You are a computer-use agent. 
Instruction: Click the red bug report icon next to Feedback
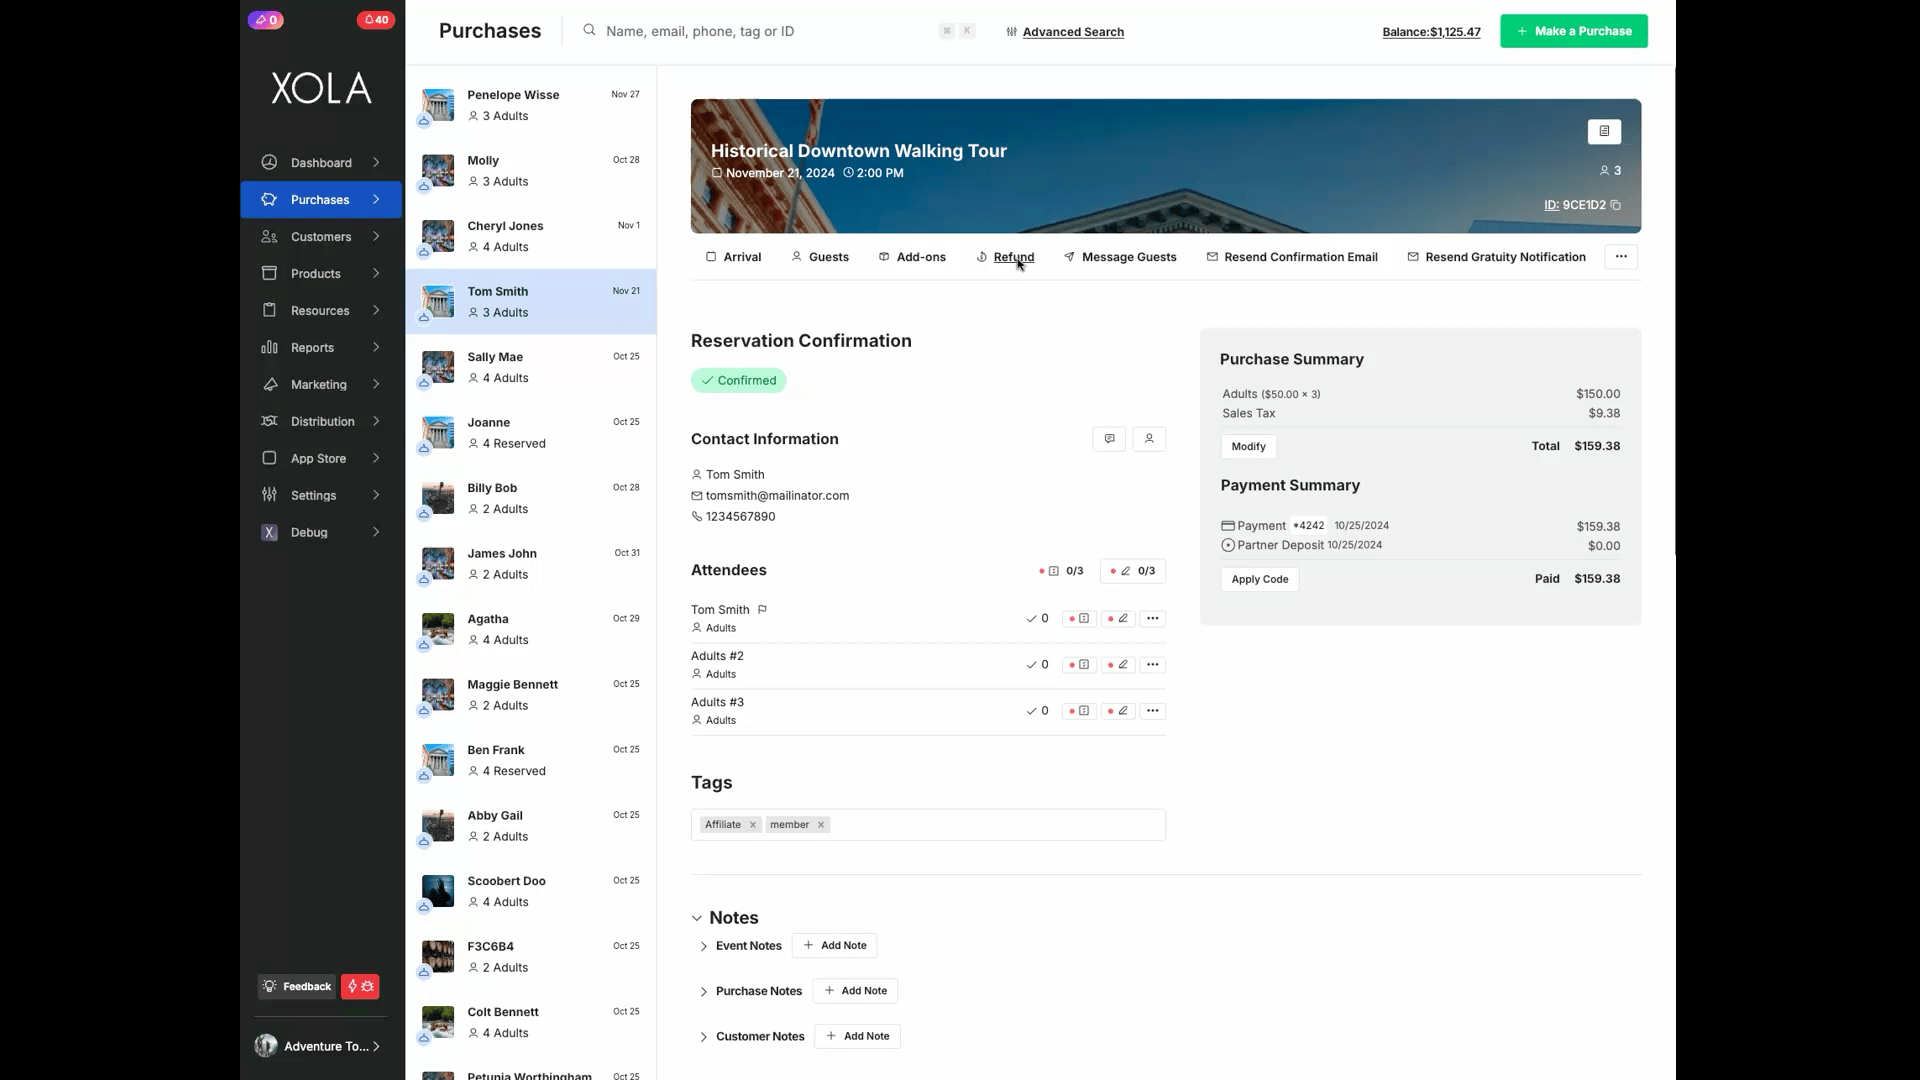(360, 986)
